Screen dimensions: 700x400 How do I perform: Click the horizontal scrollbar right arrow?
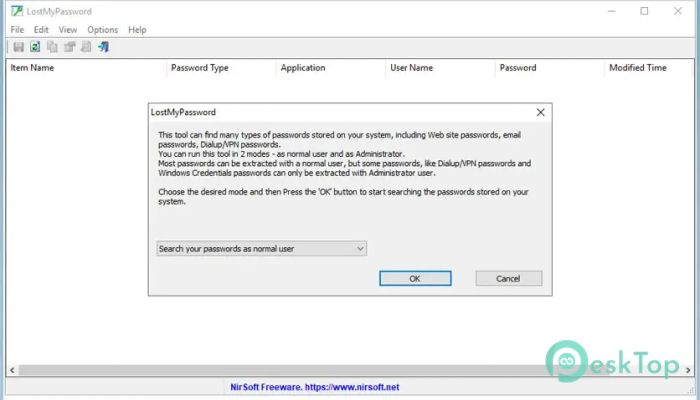688,370
